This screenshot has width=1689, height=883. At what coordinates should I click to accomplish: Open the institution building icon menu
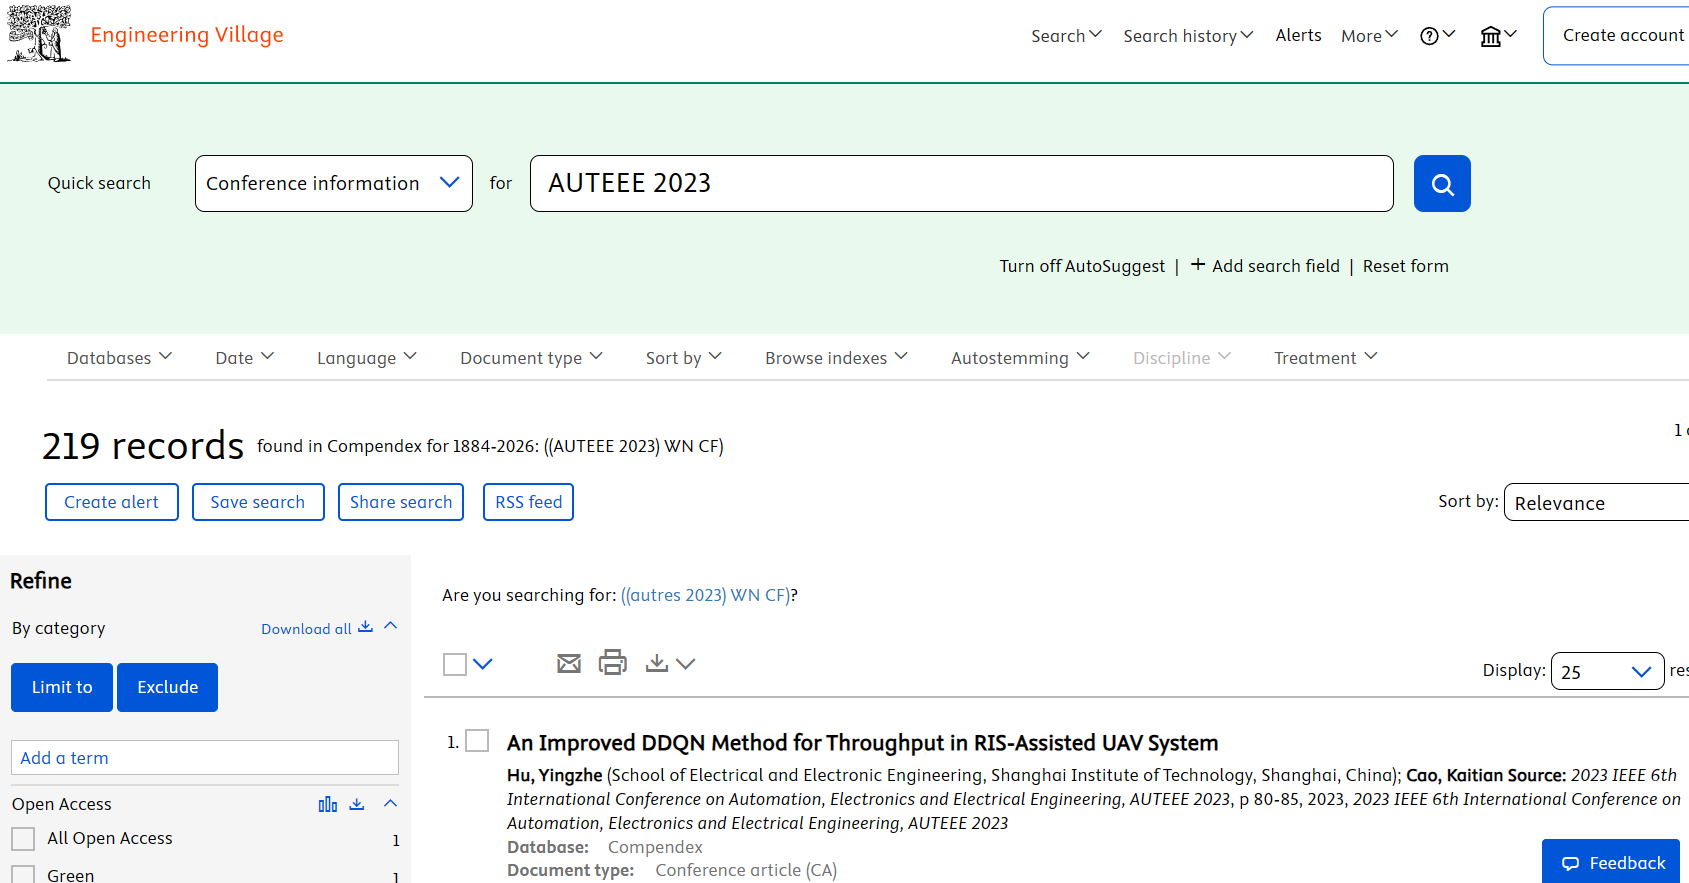click(1498, 36)
